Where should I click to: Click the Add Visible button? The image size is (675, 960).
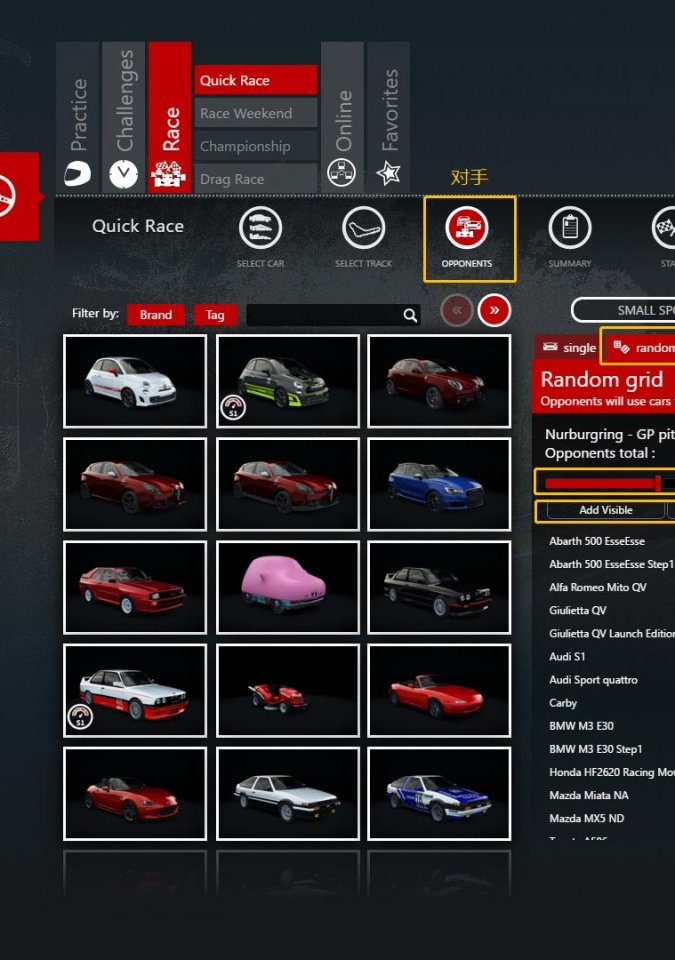tap(606, 510)
